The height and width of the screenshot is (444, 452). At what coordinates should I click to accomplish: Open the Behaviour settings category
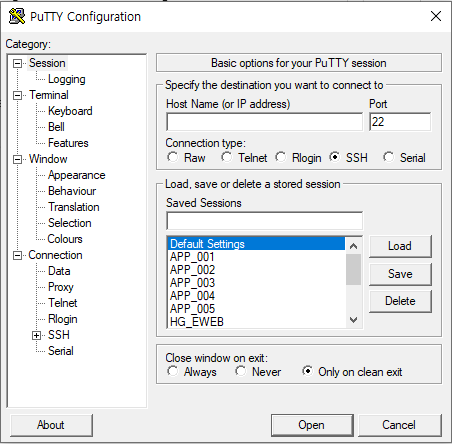[x=72, y=191]
